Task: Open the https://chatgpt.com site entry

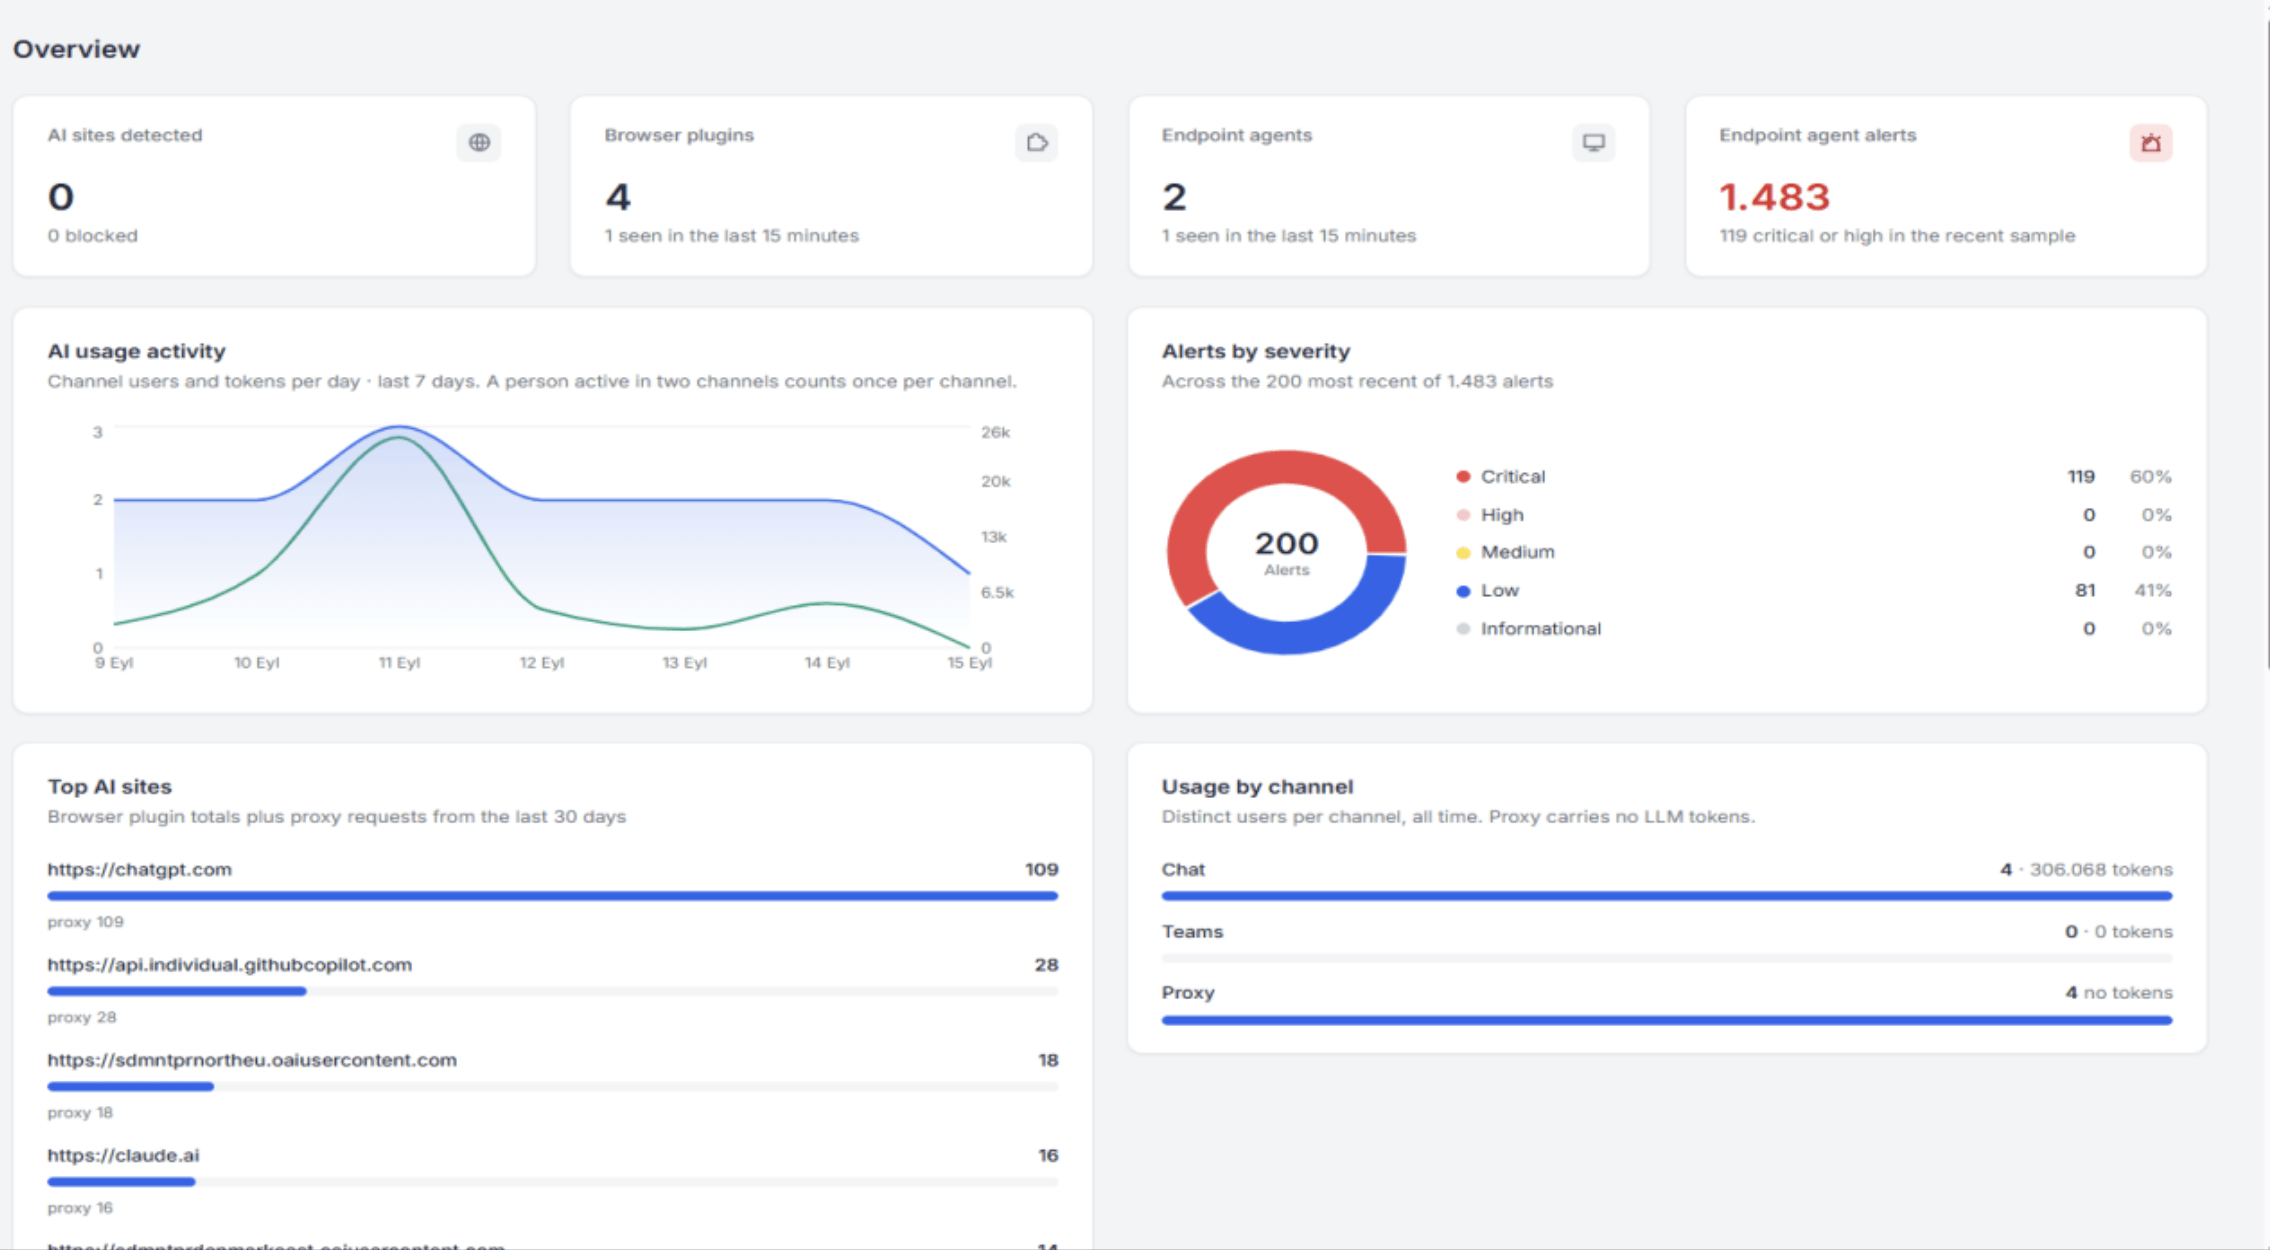Action: (x=140, y=870)
